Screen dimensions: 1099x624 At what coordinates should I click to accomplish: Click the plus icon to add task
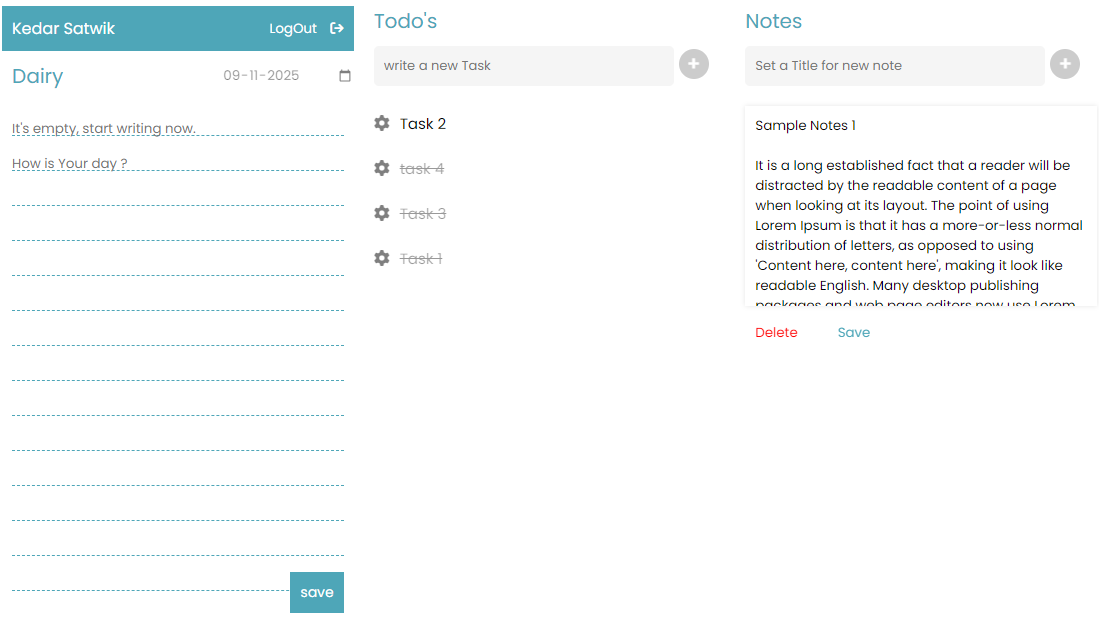coord(694,64)
